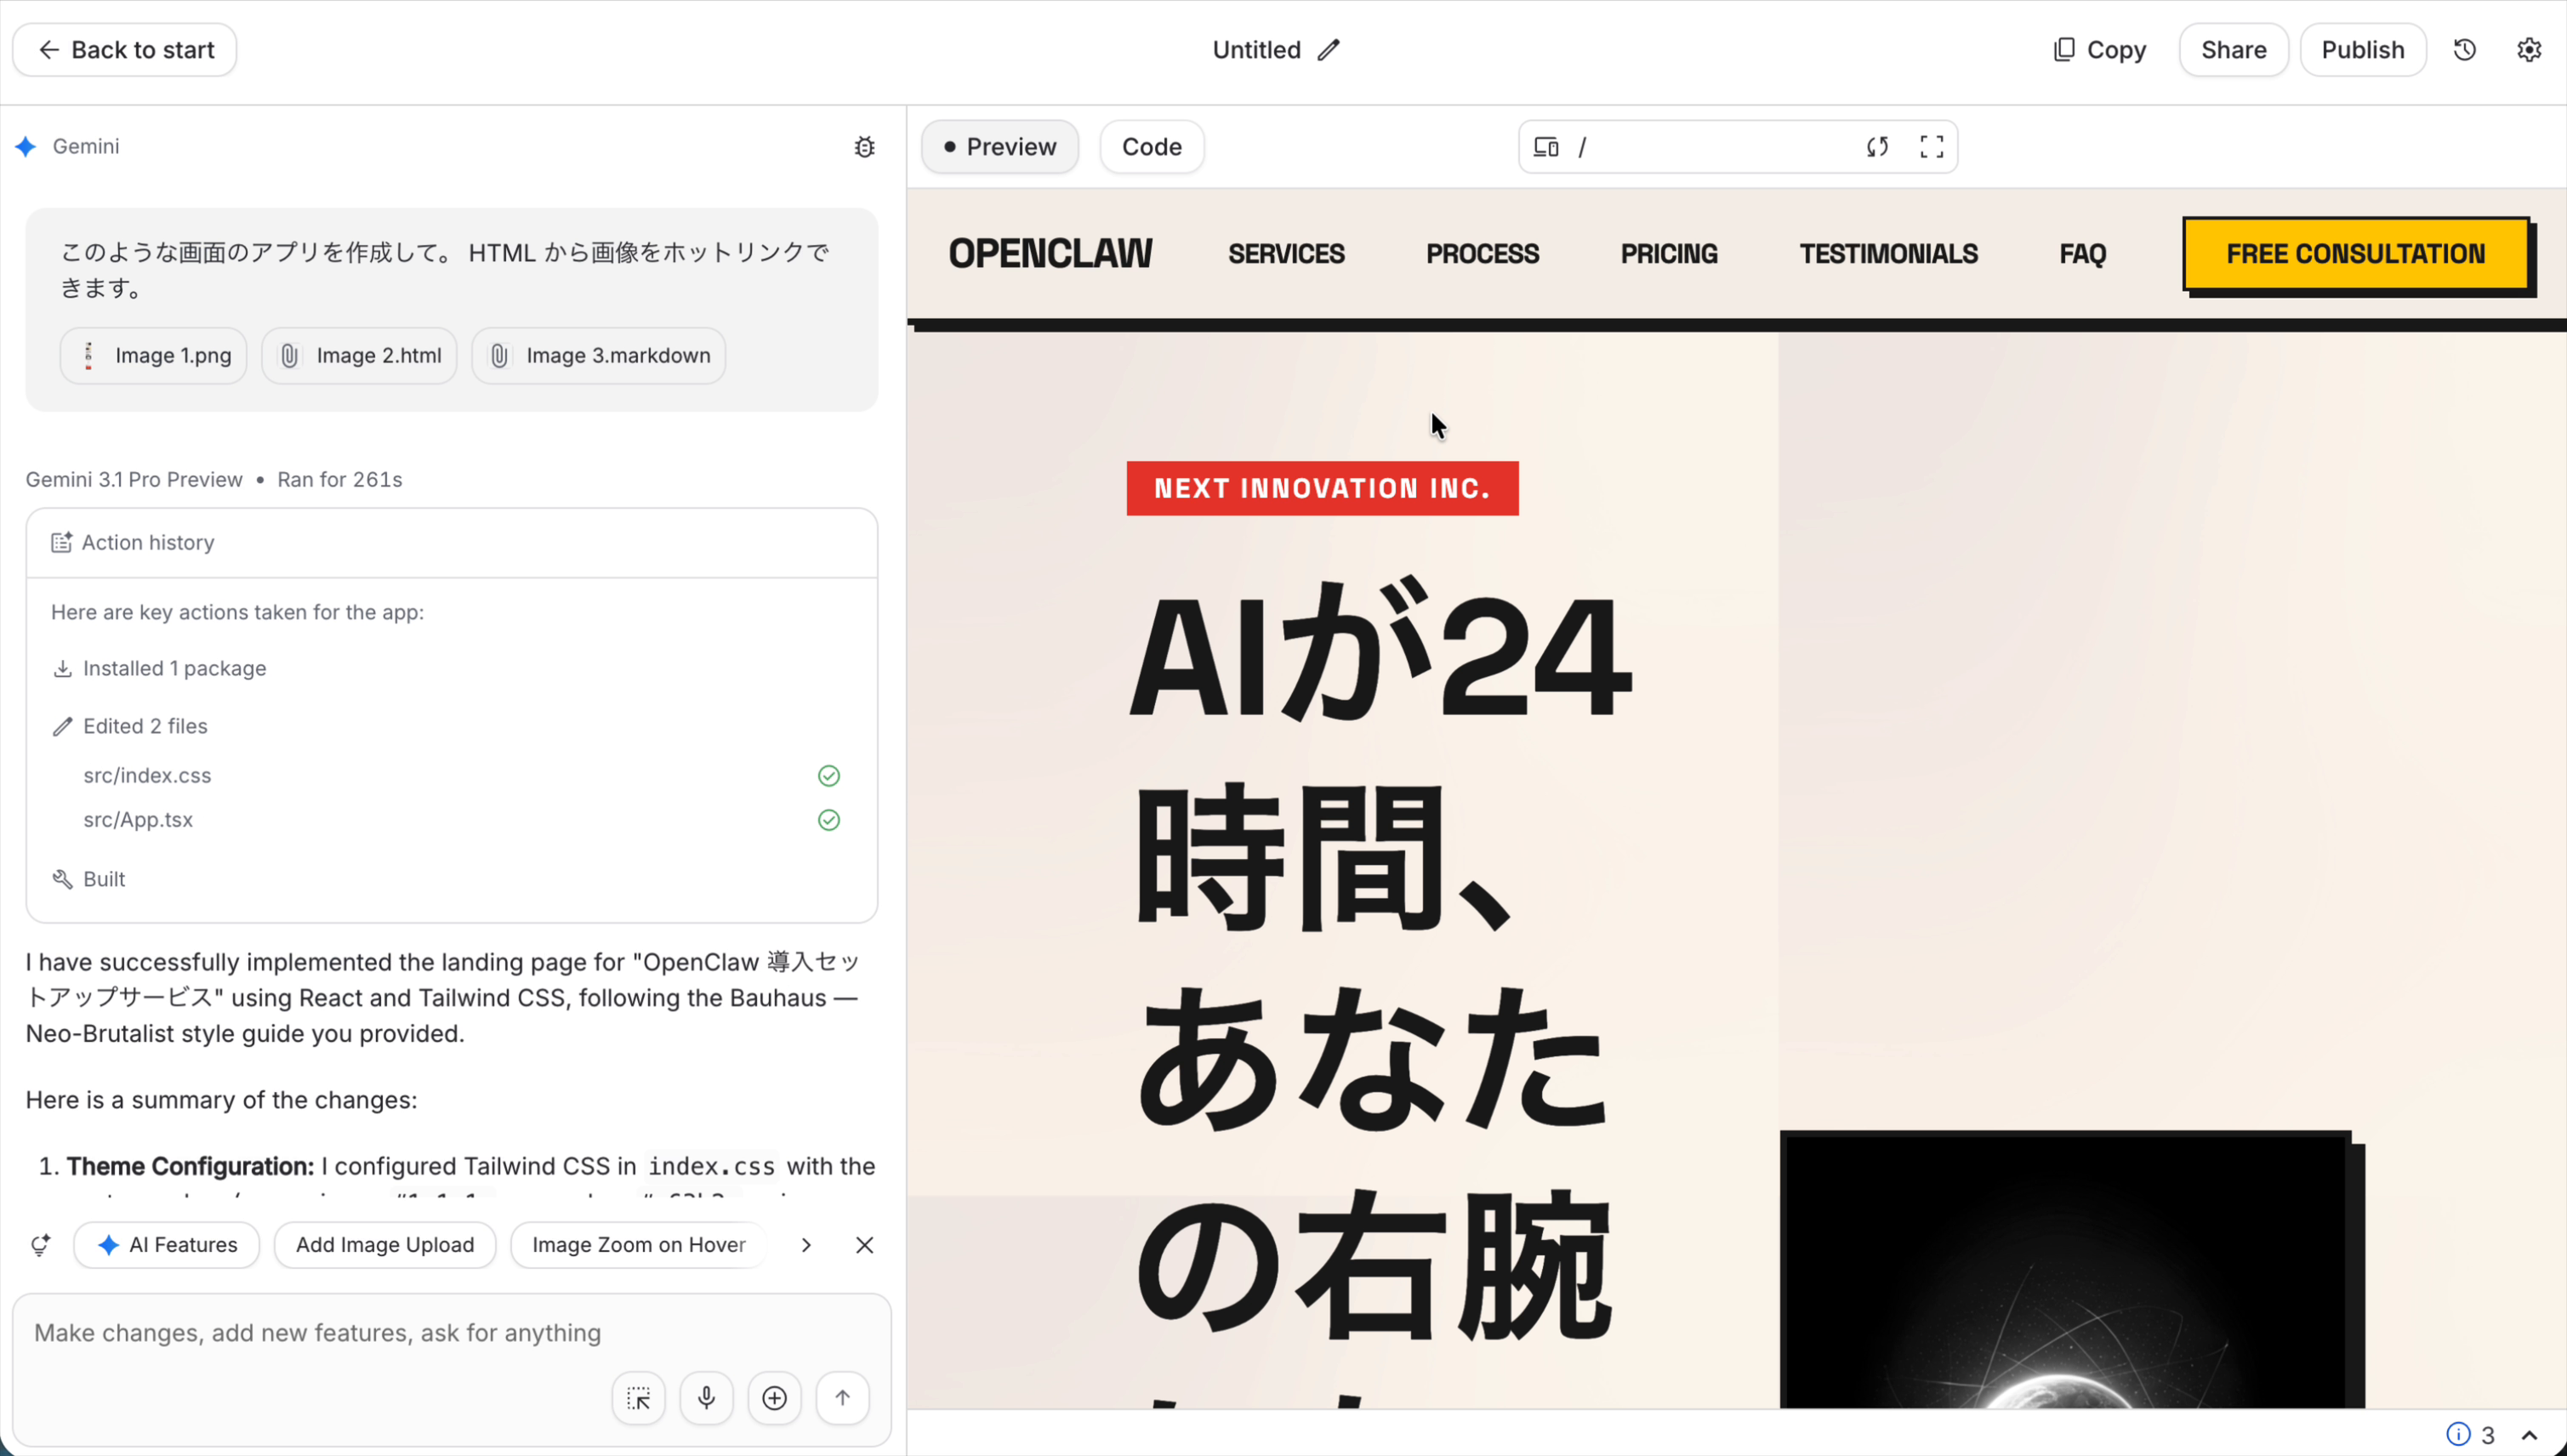Go Back to start
The width and height of the screenshot is (2567, 1456).
124,49
